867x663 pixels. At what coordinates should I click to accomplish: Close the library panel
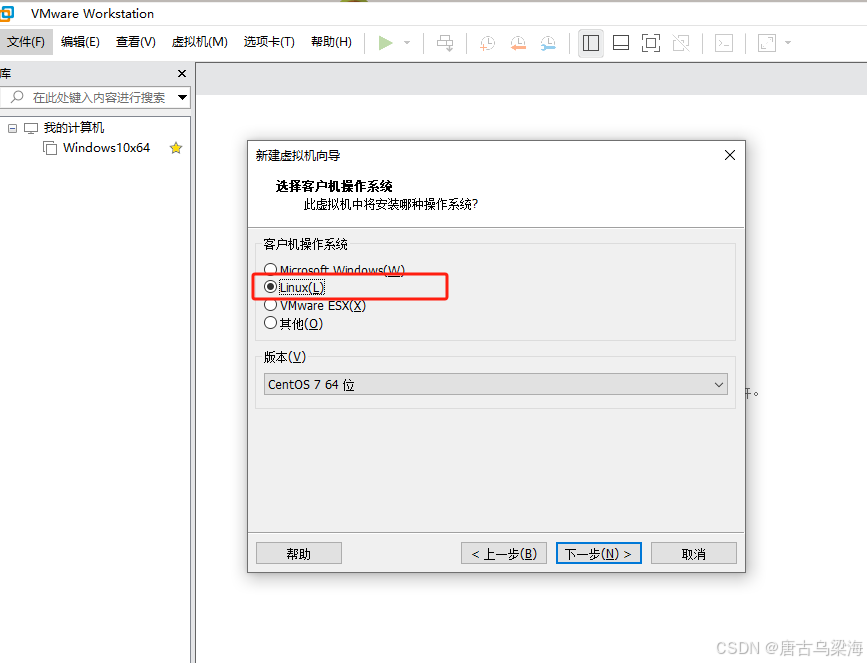(181, 74)
